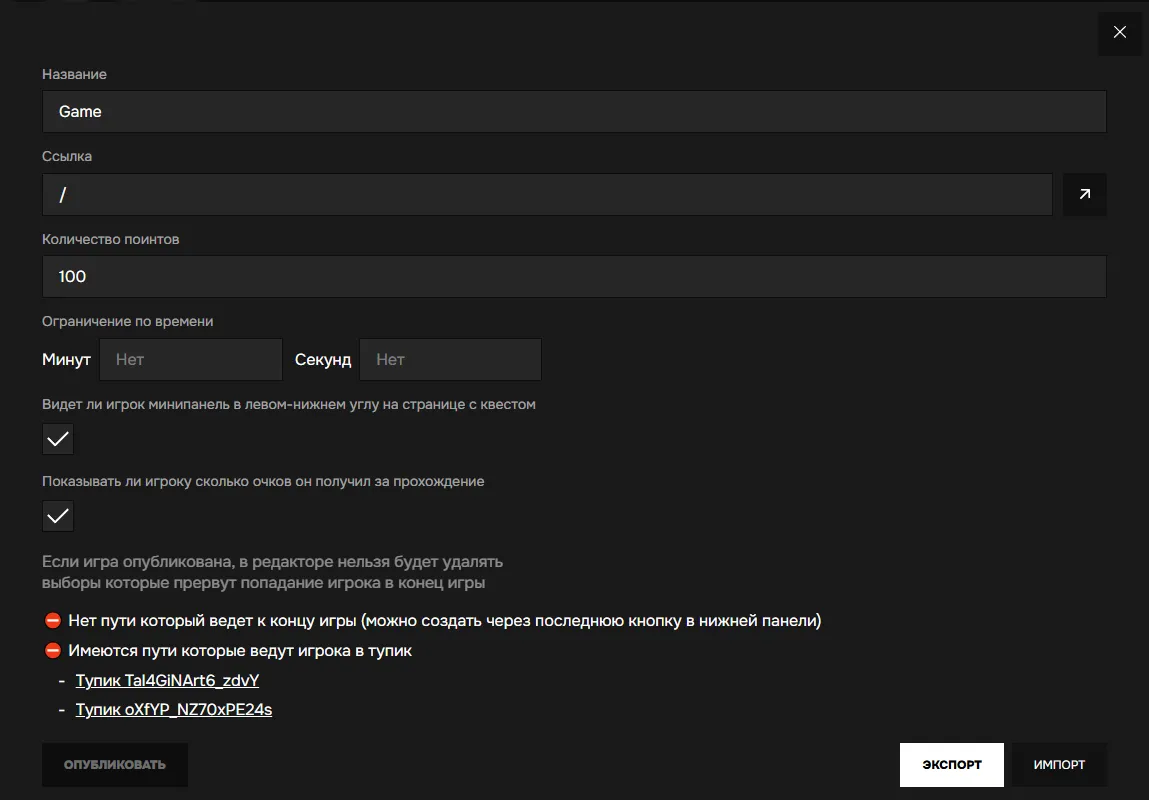Click the 'Ограничение по времени' heading
The height and width of the screenshot is (800, 1149).
point(127,321)
